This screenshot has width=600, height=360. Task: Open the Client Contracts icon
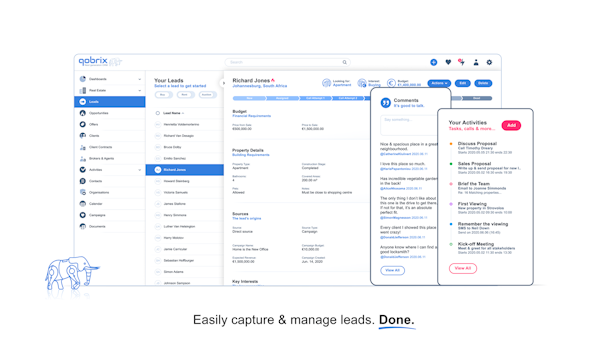click(x=83, y=147)
